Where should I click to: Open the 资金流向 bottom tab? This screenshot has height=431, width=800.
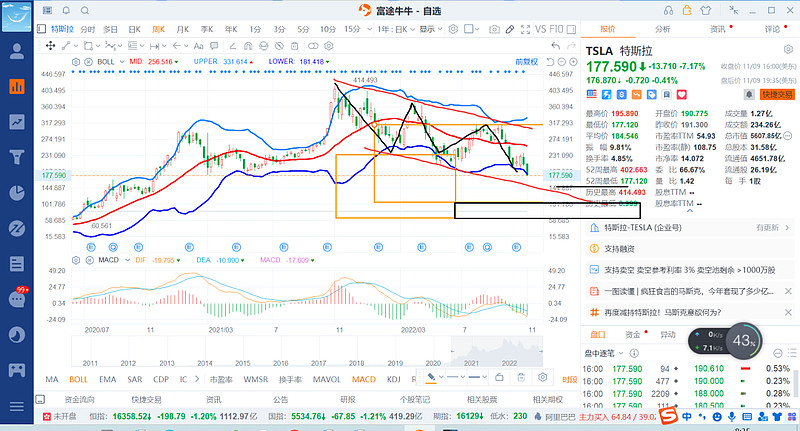tap(79, 399)
